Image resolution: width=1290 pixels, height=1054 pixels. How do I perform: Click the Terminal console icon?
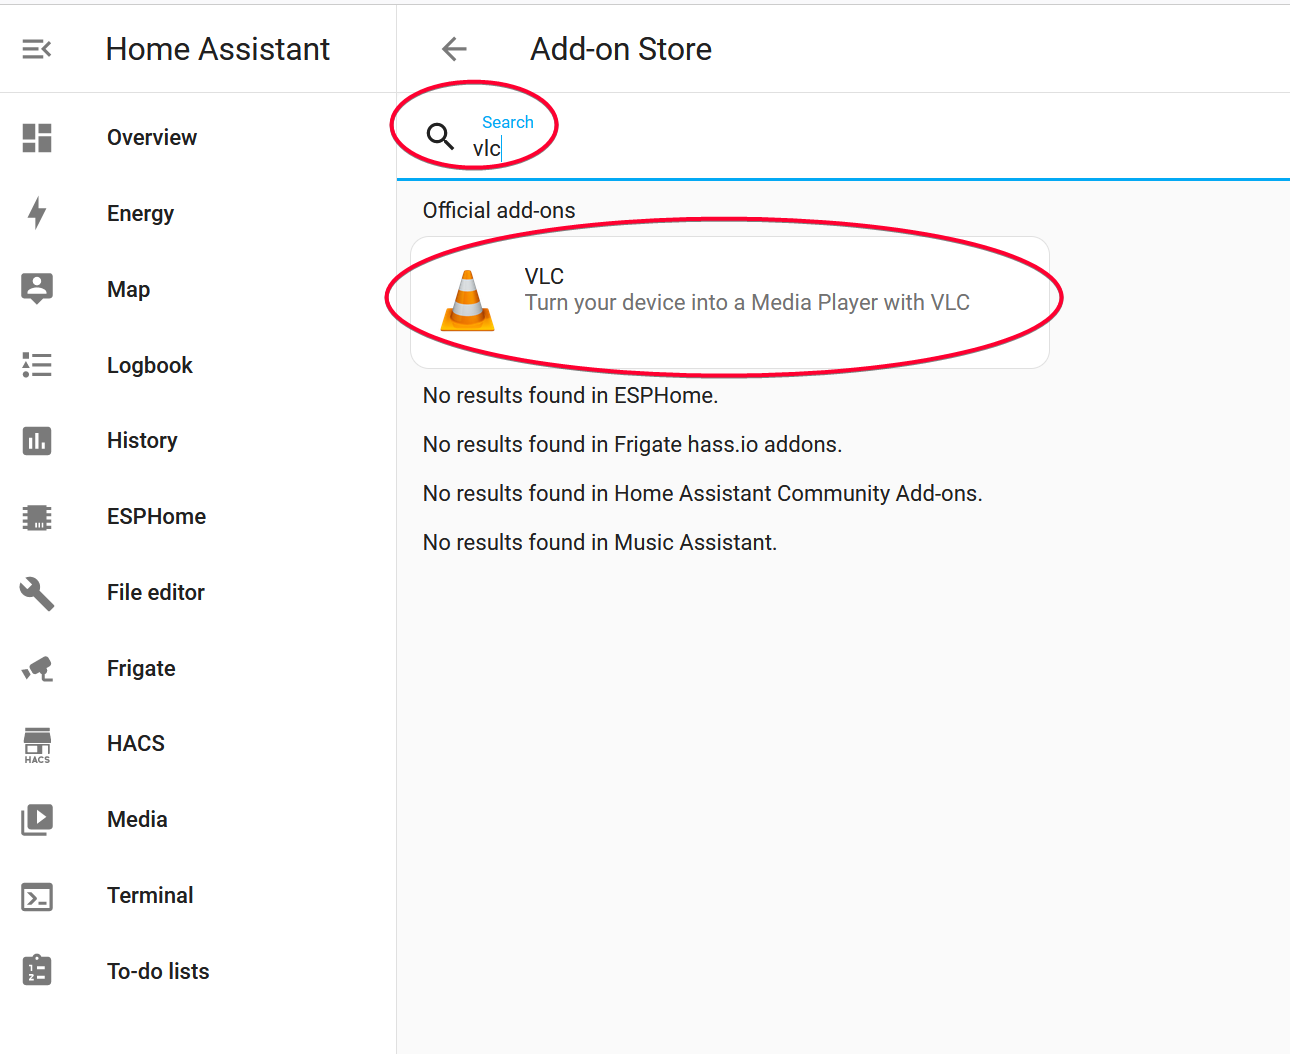point(37,897)
